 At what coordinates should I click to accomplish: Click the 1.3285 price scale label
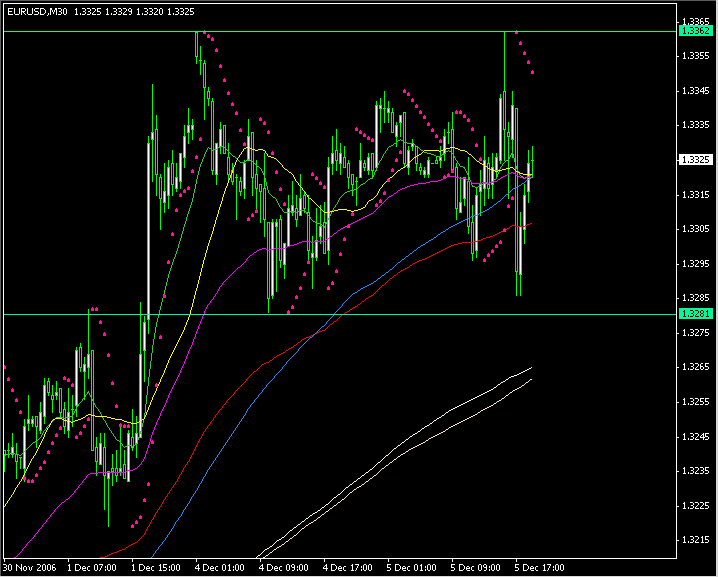click(696, 298)
